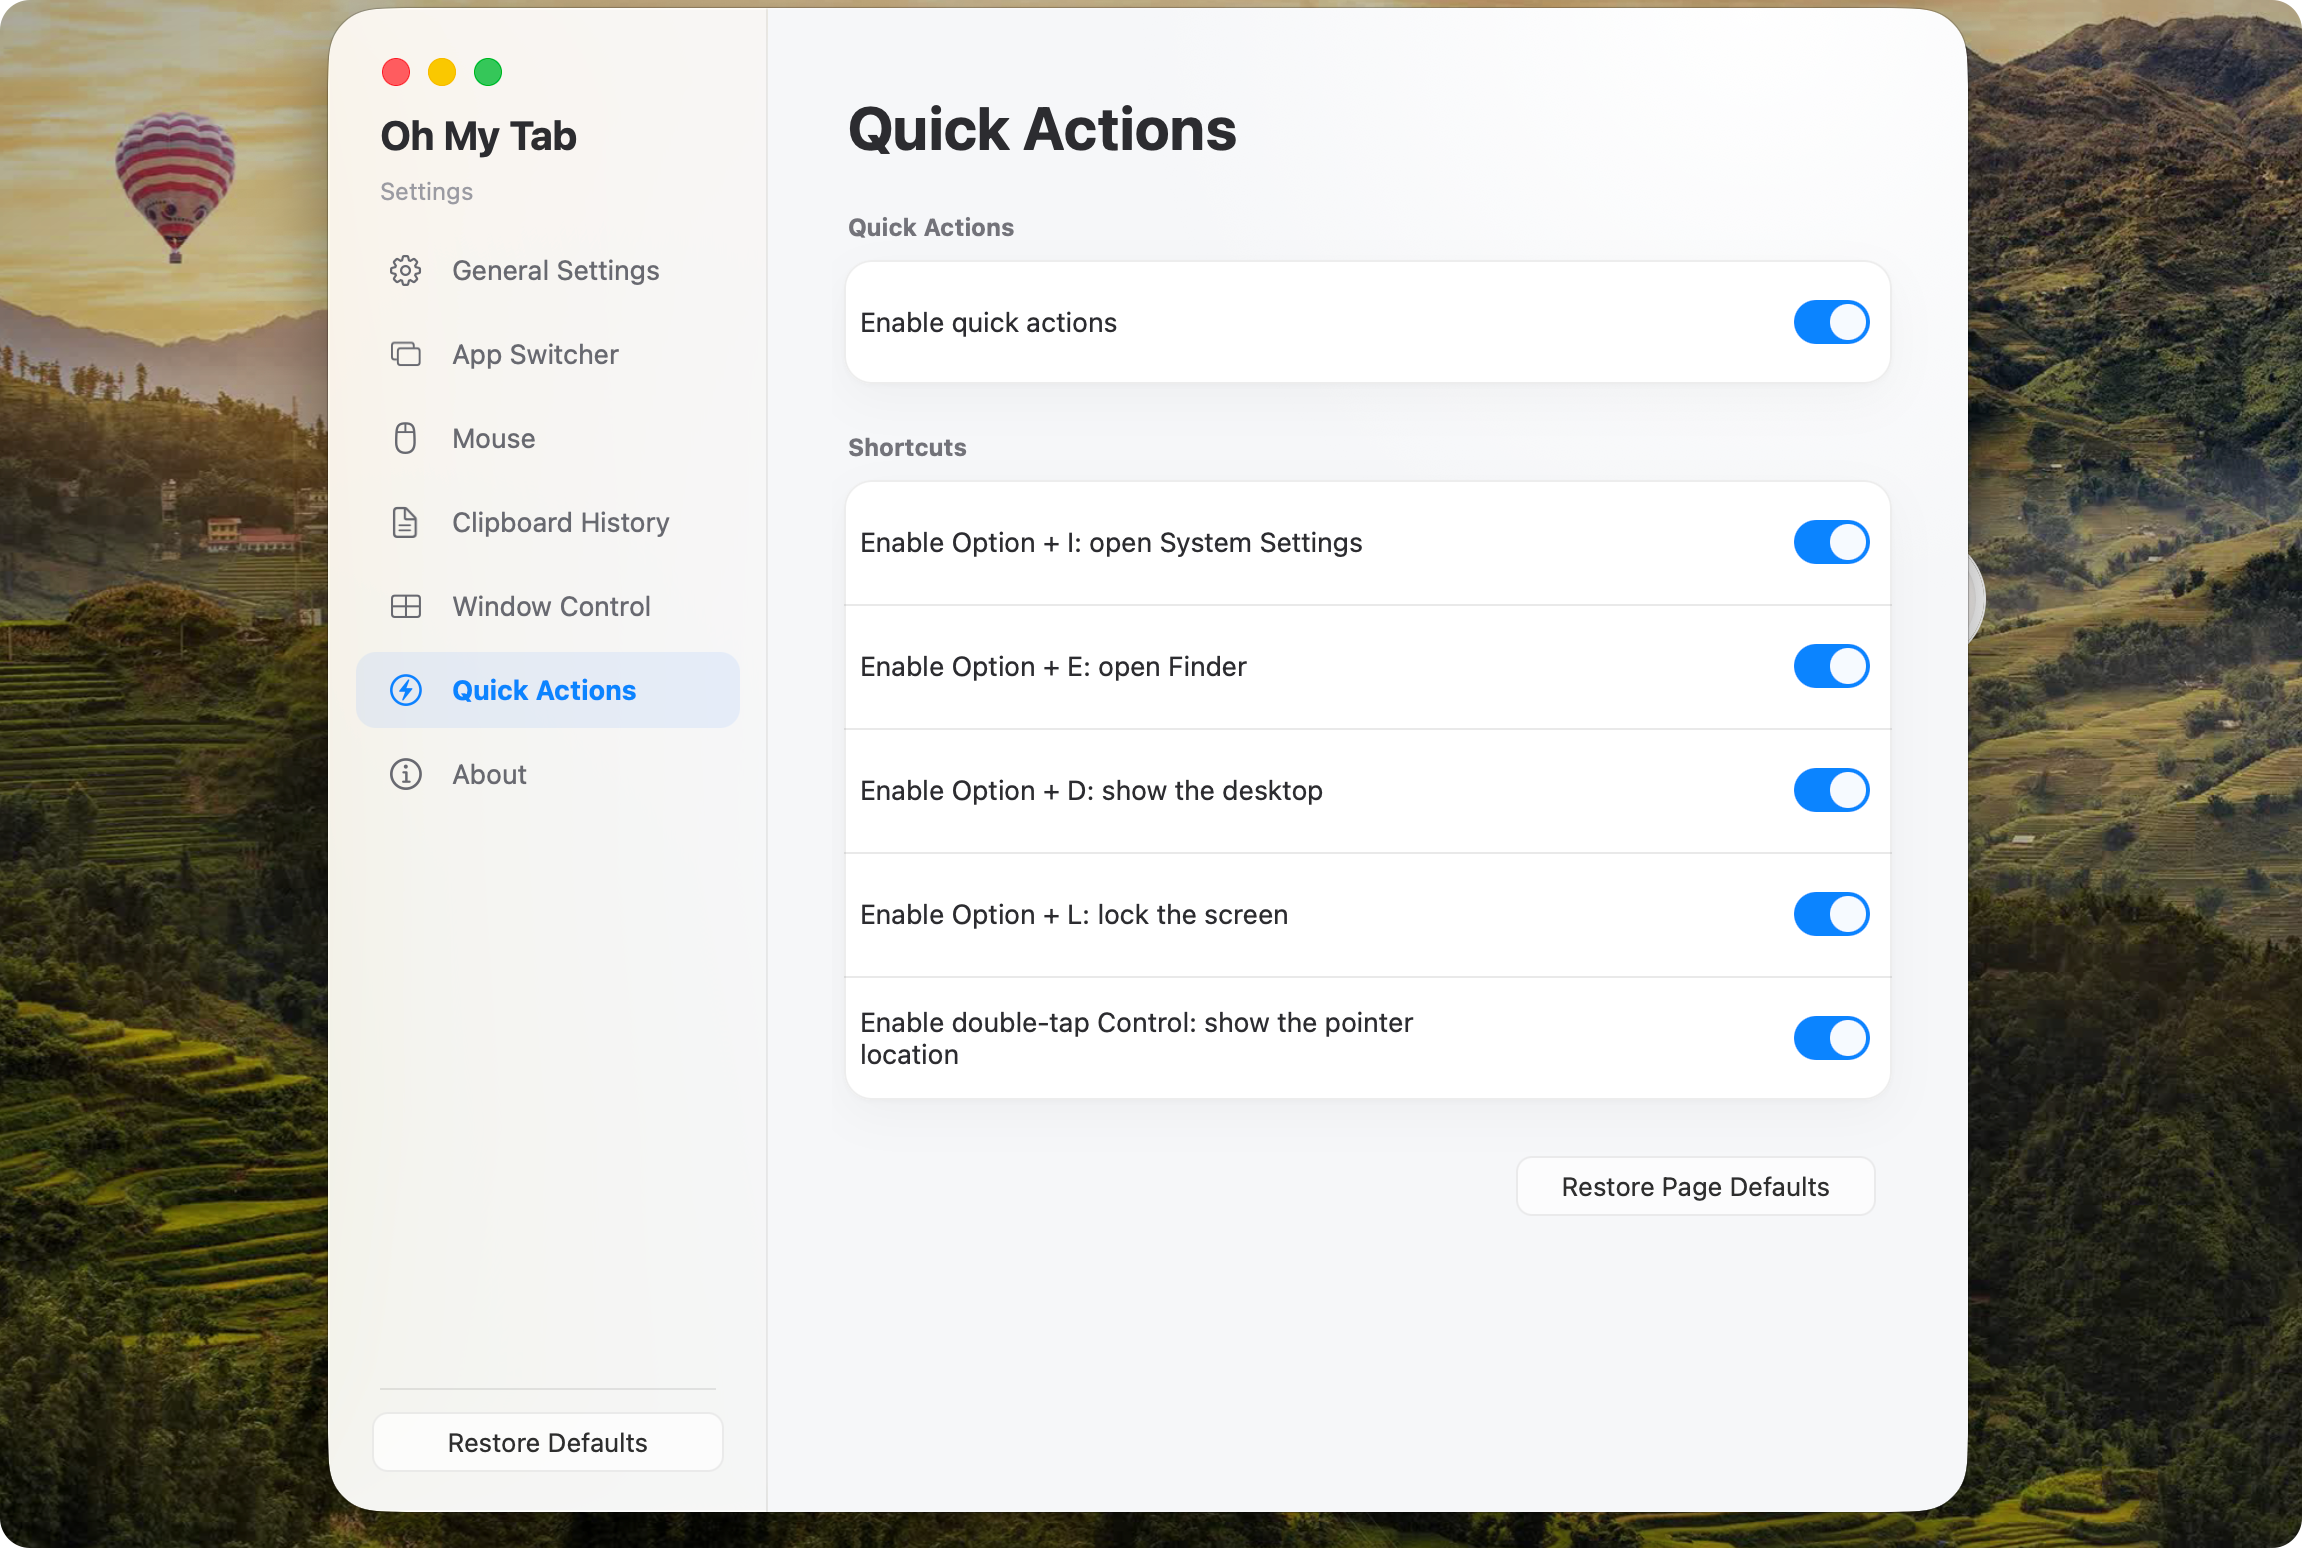
Task: Click the 'Settings' subtitle under app name
Action: click(x=426, y=192)
